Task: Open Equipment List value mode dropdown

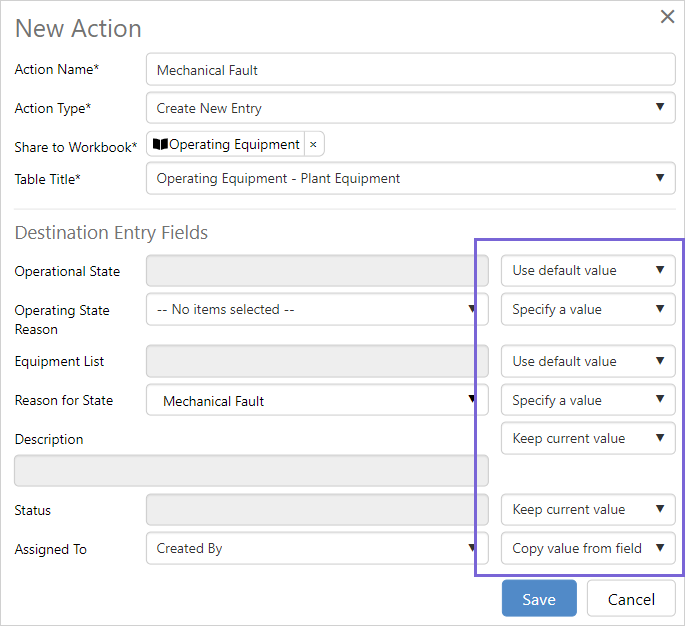Action: click(588, 361)
